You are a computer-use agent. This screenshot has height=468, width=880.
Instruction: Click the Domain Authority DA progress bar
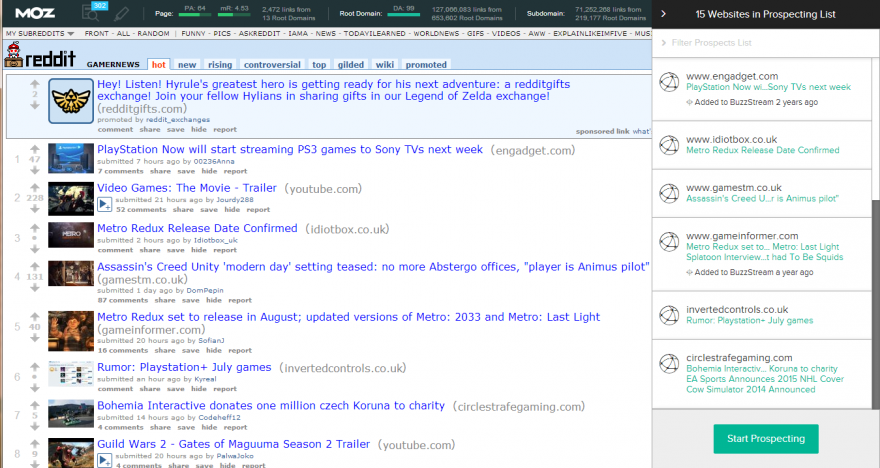coord(404,15)
